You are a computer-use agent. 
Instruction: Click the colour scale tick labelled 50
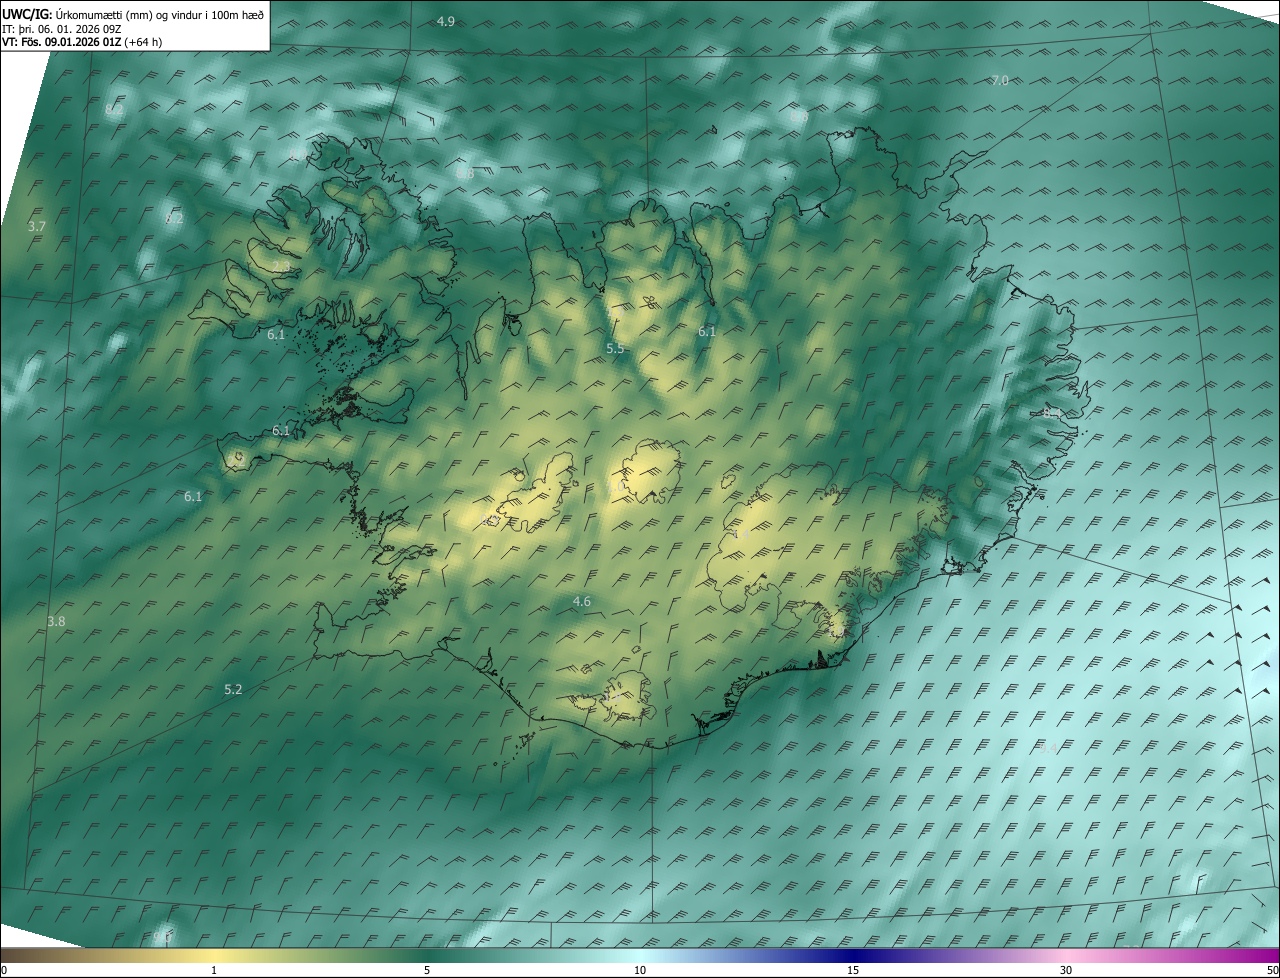1272,971
